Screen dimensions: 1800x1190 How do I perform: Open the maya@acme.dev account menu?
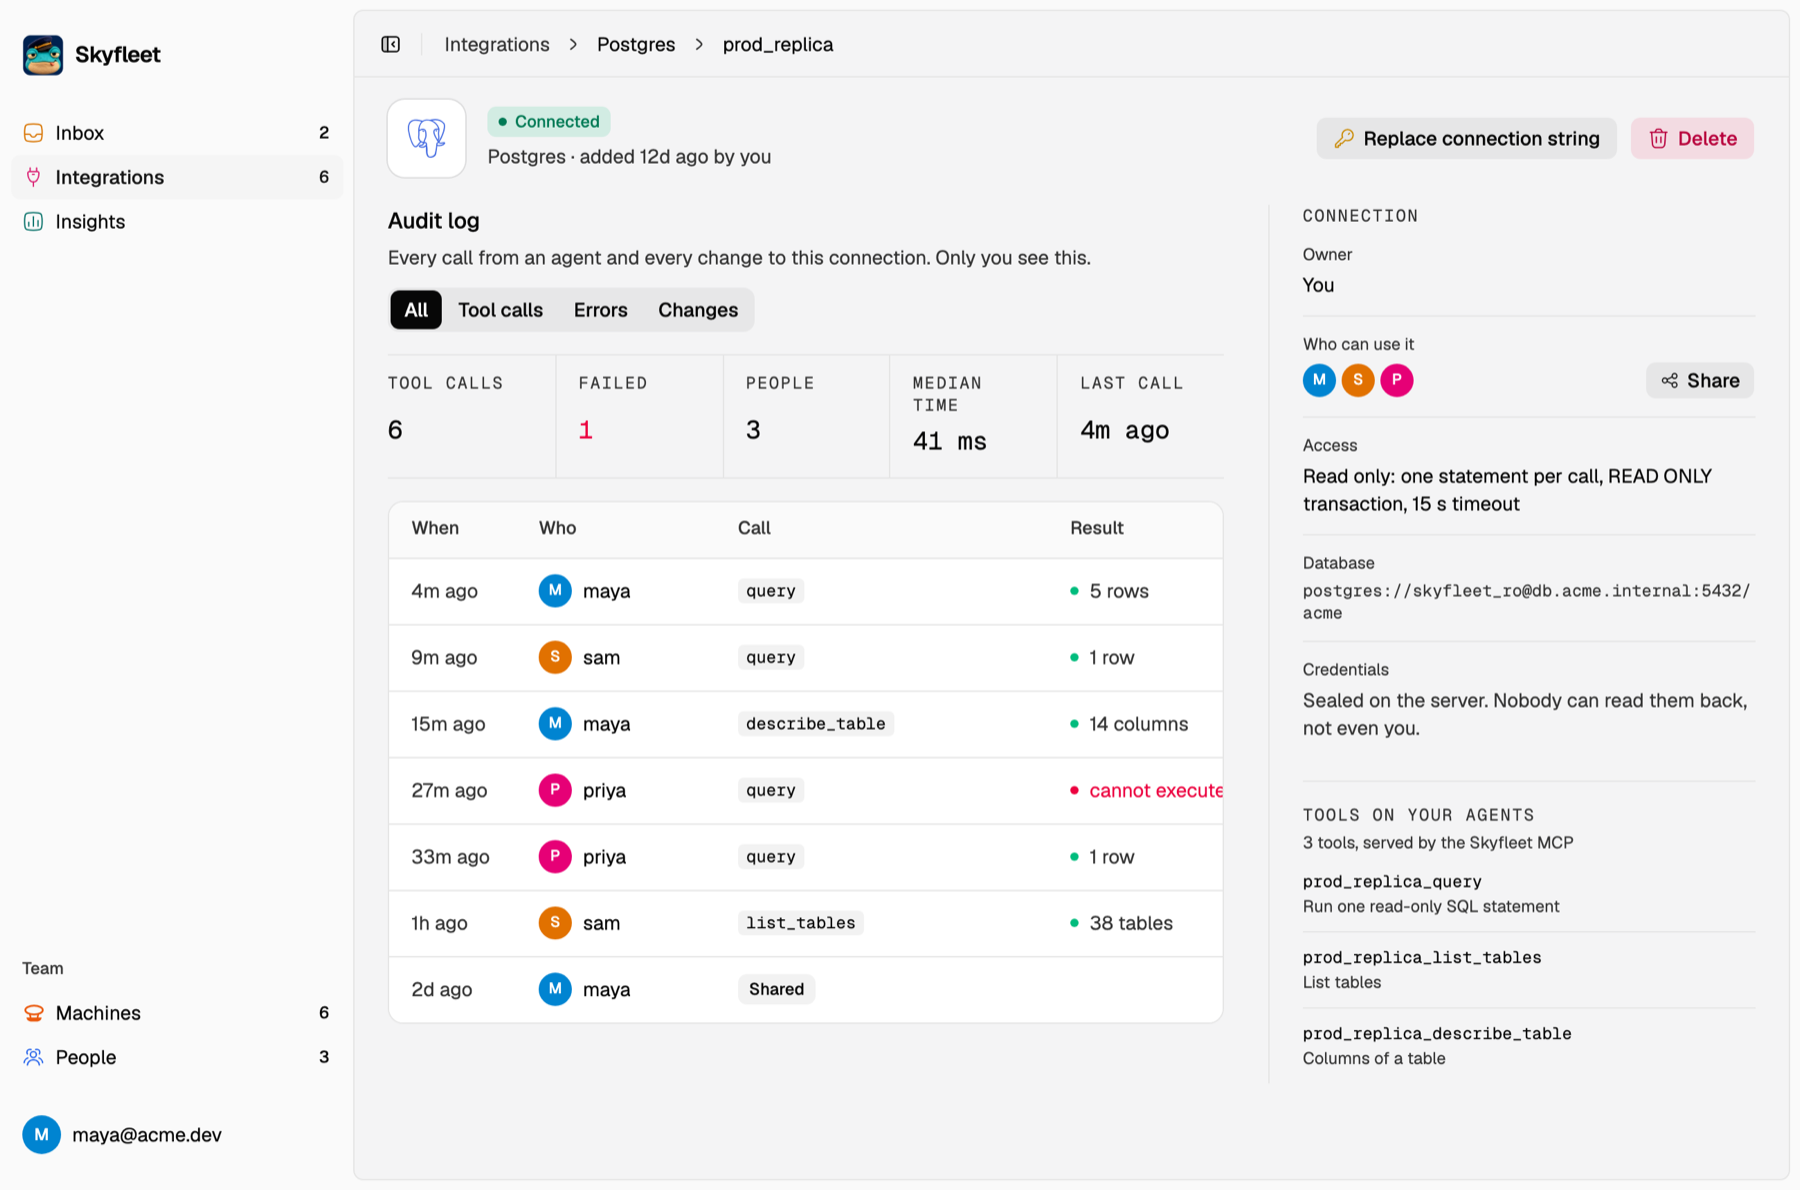click(177, 1134)
